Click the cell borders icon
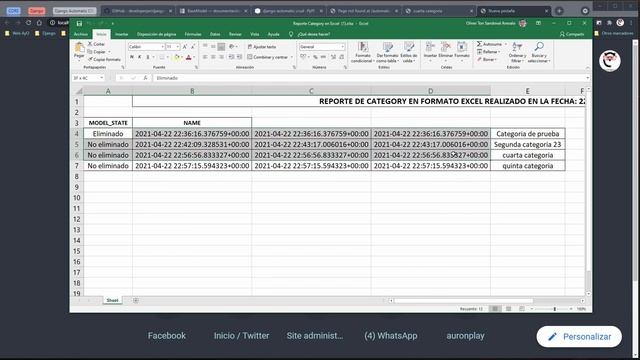640x360 pixels. [162, 57]
